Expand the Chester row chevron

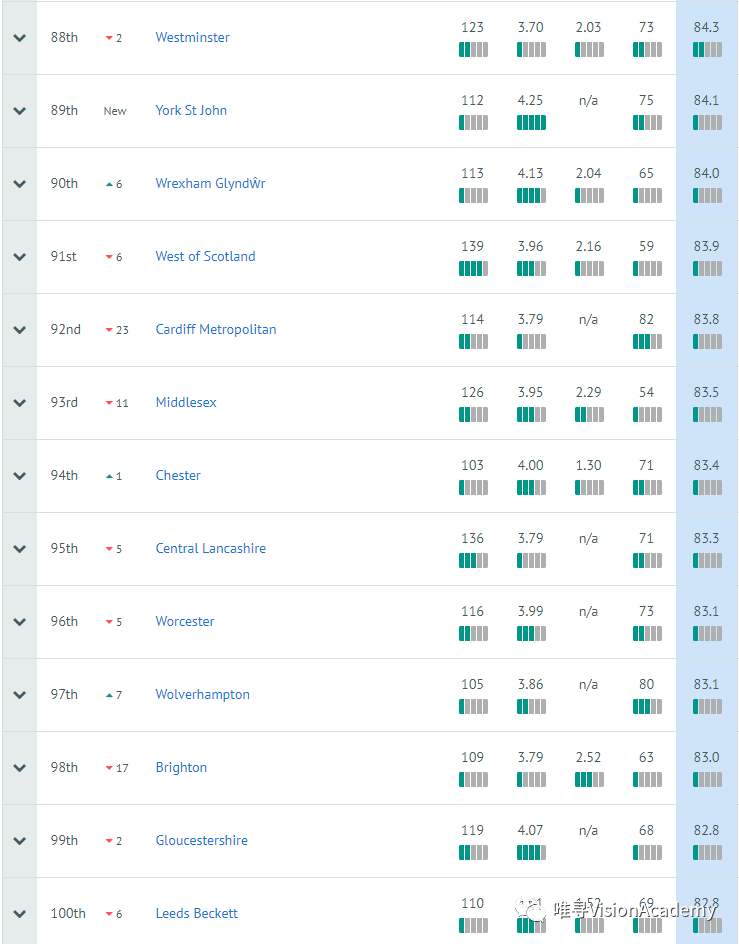(x=20, y=476)
